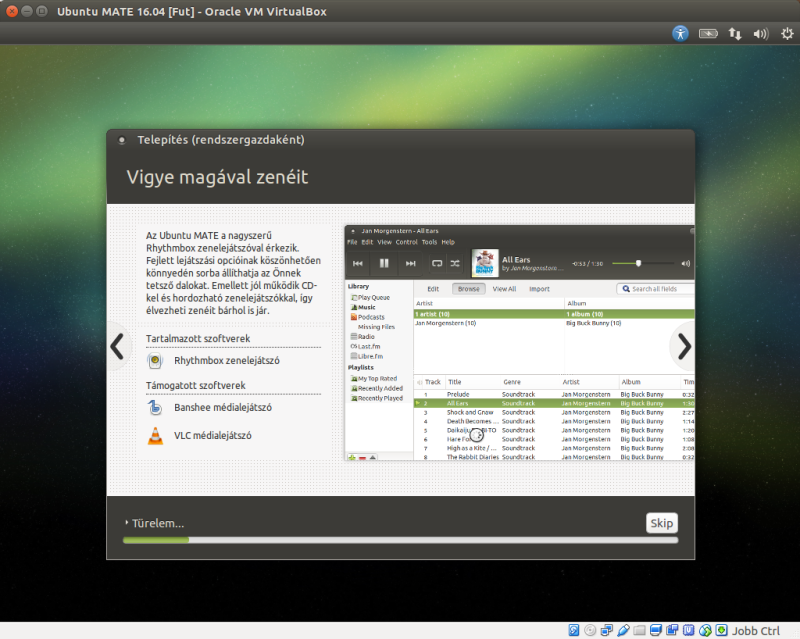Click the Search all fields box
Viewport: 800px width, 639px height.
[655, 289]
